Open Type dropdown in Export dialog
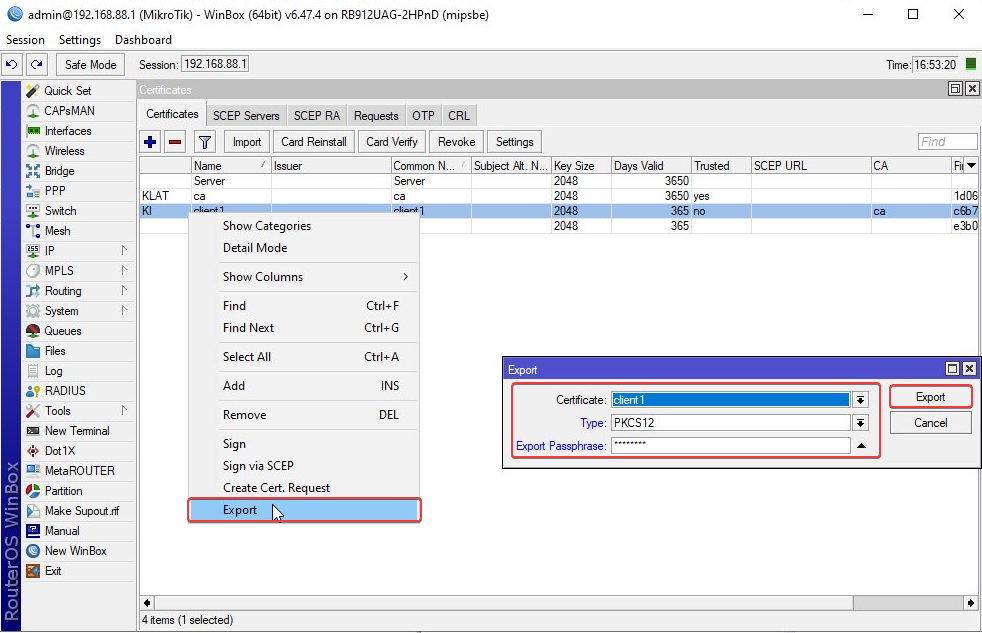 (861, 423)
